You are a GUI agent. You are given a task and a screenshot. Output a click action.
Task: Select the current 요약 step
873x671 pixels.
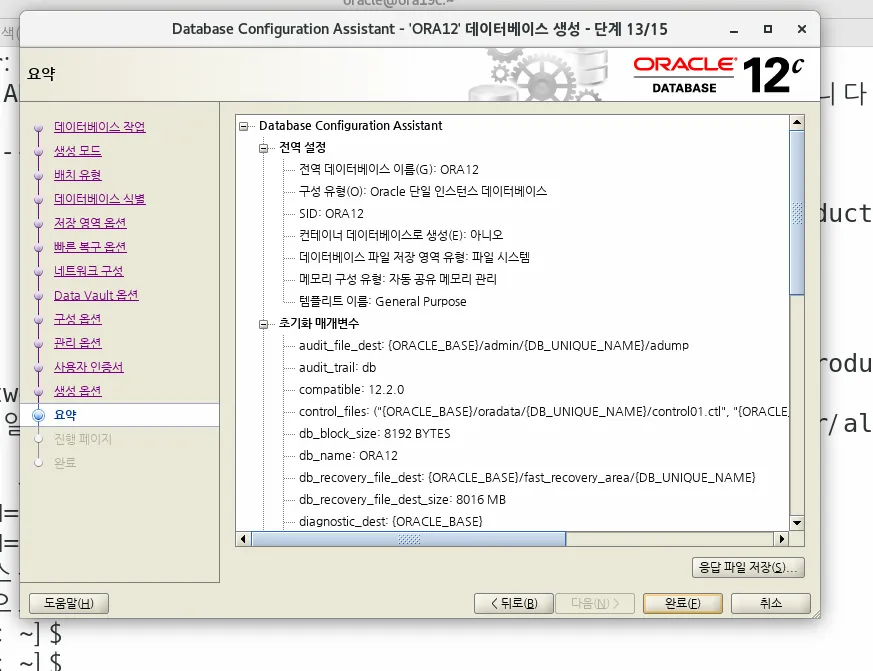pyautogui.click(x=65, y=415)
